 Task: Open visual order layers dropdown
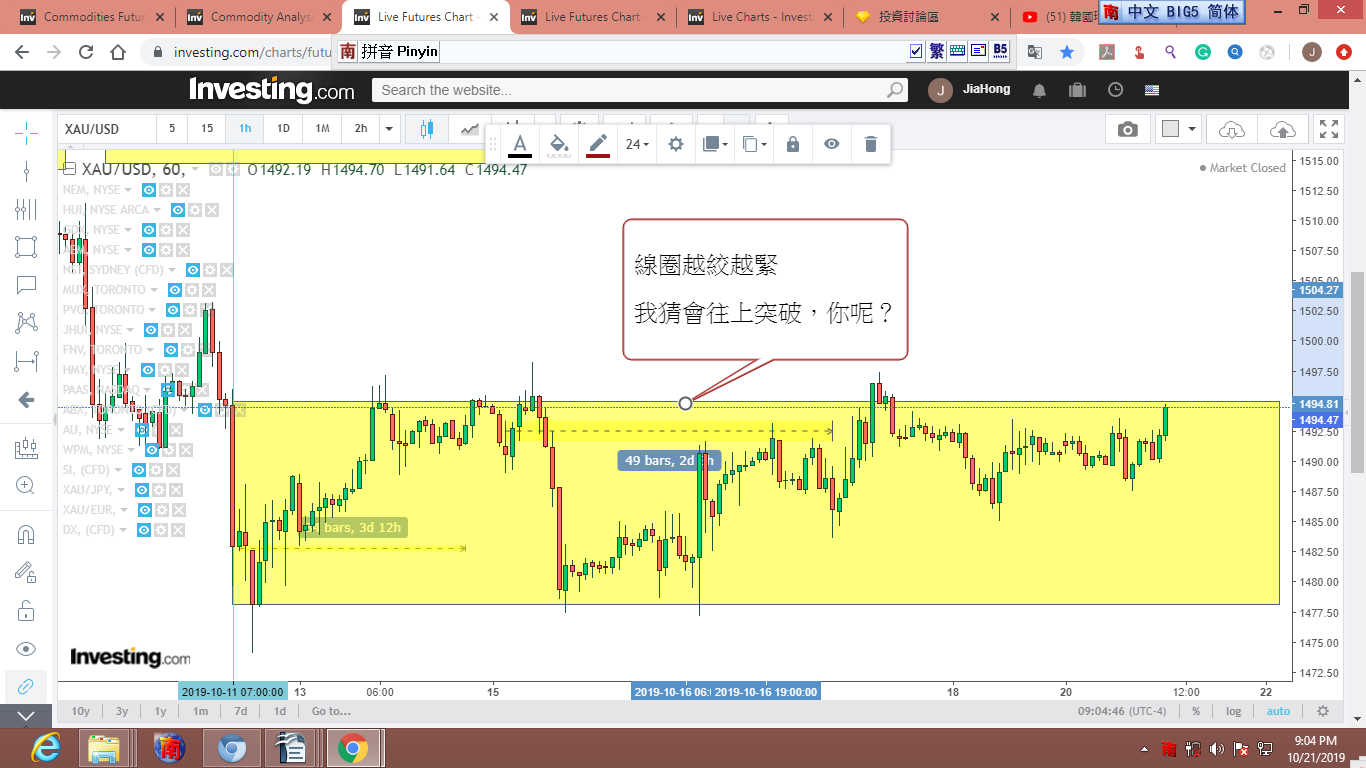tap(716, 145)
